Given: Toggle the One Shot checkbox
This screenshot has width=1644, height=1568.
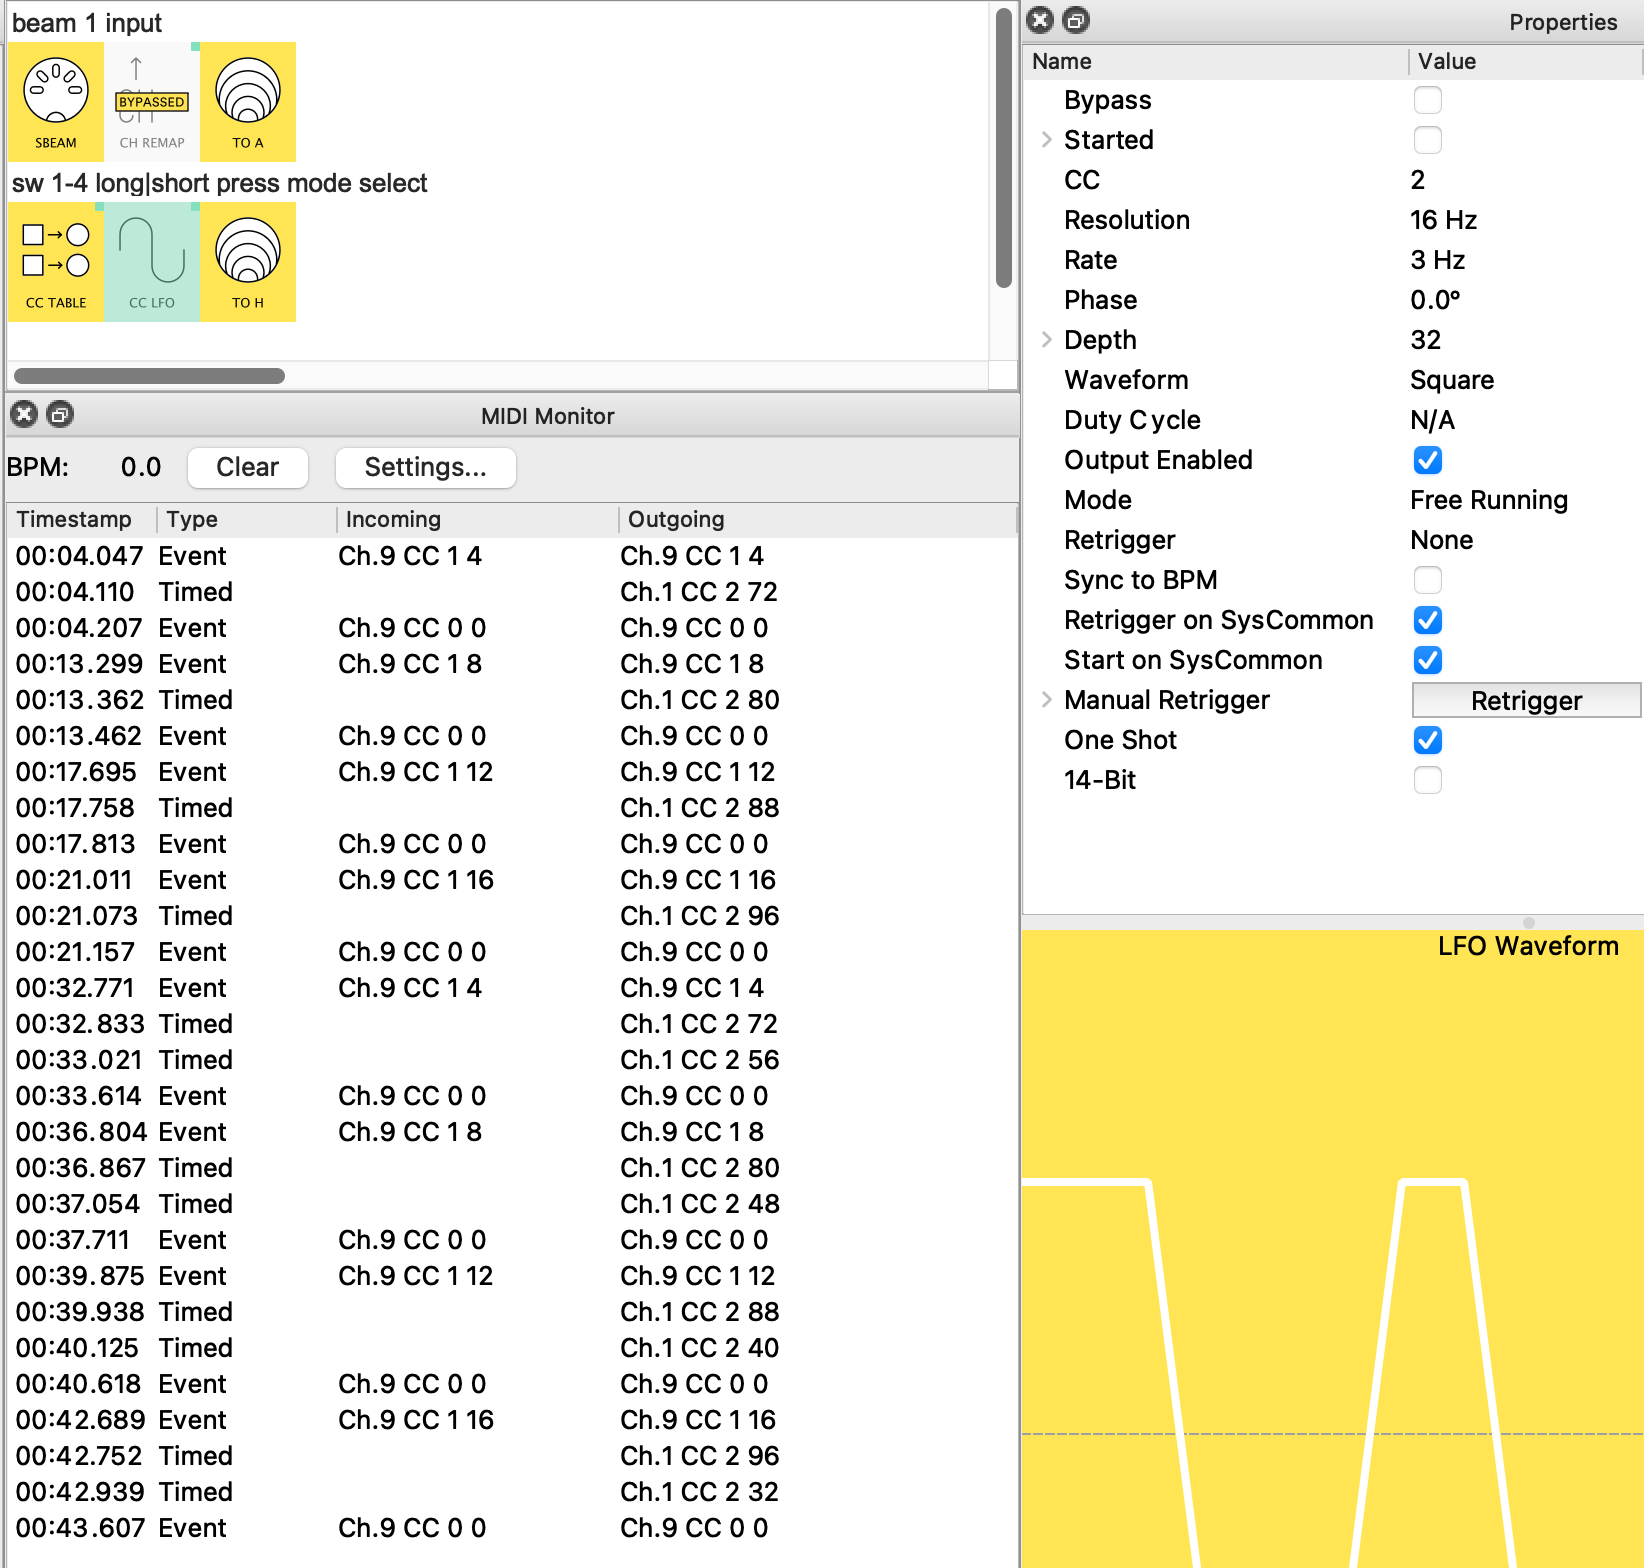Looking at the screenshot, I should tap(1427, 740).
